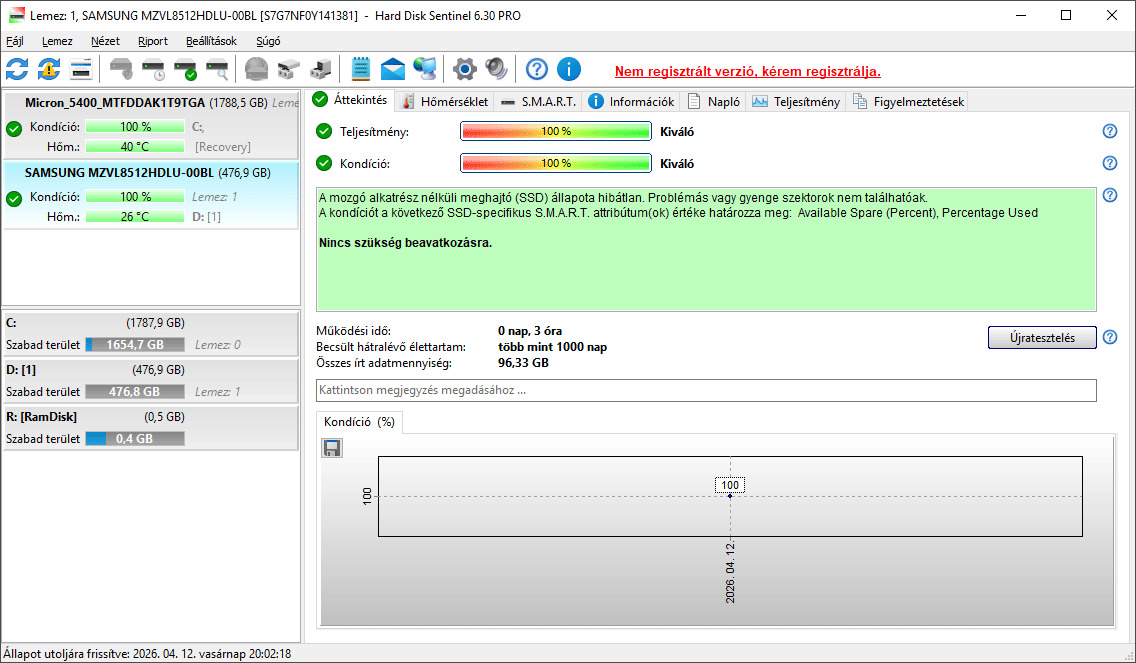Open settings via the gear icon
The height and width of the screenshot is (663, 1136).
(464, 70)
